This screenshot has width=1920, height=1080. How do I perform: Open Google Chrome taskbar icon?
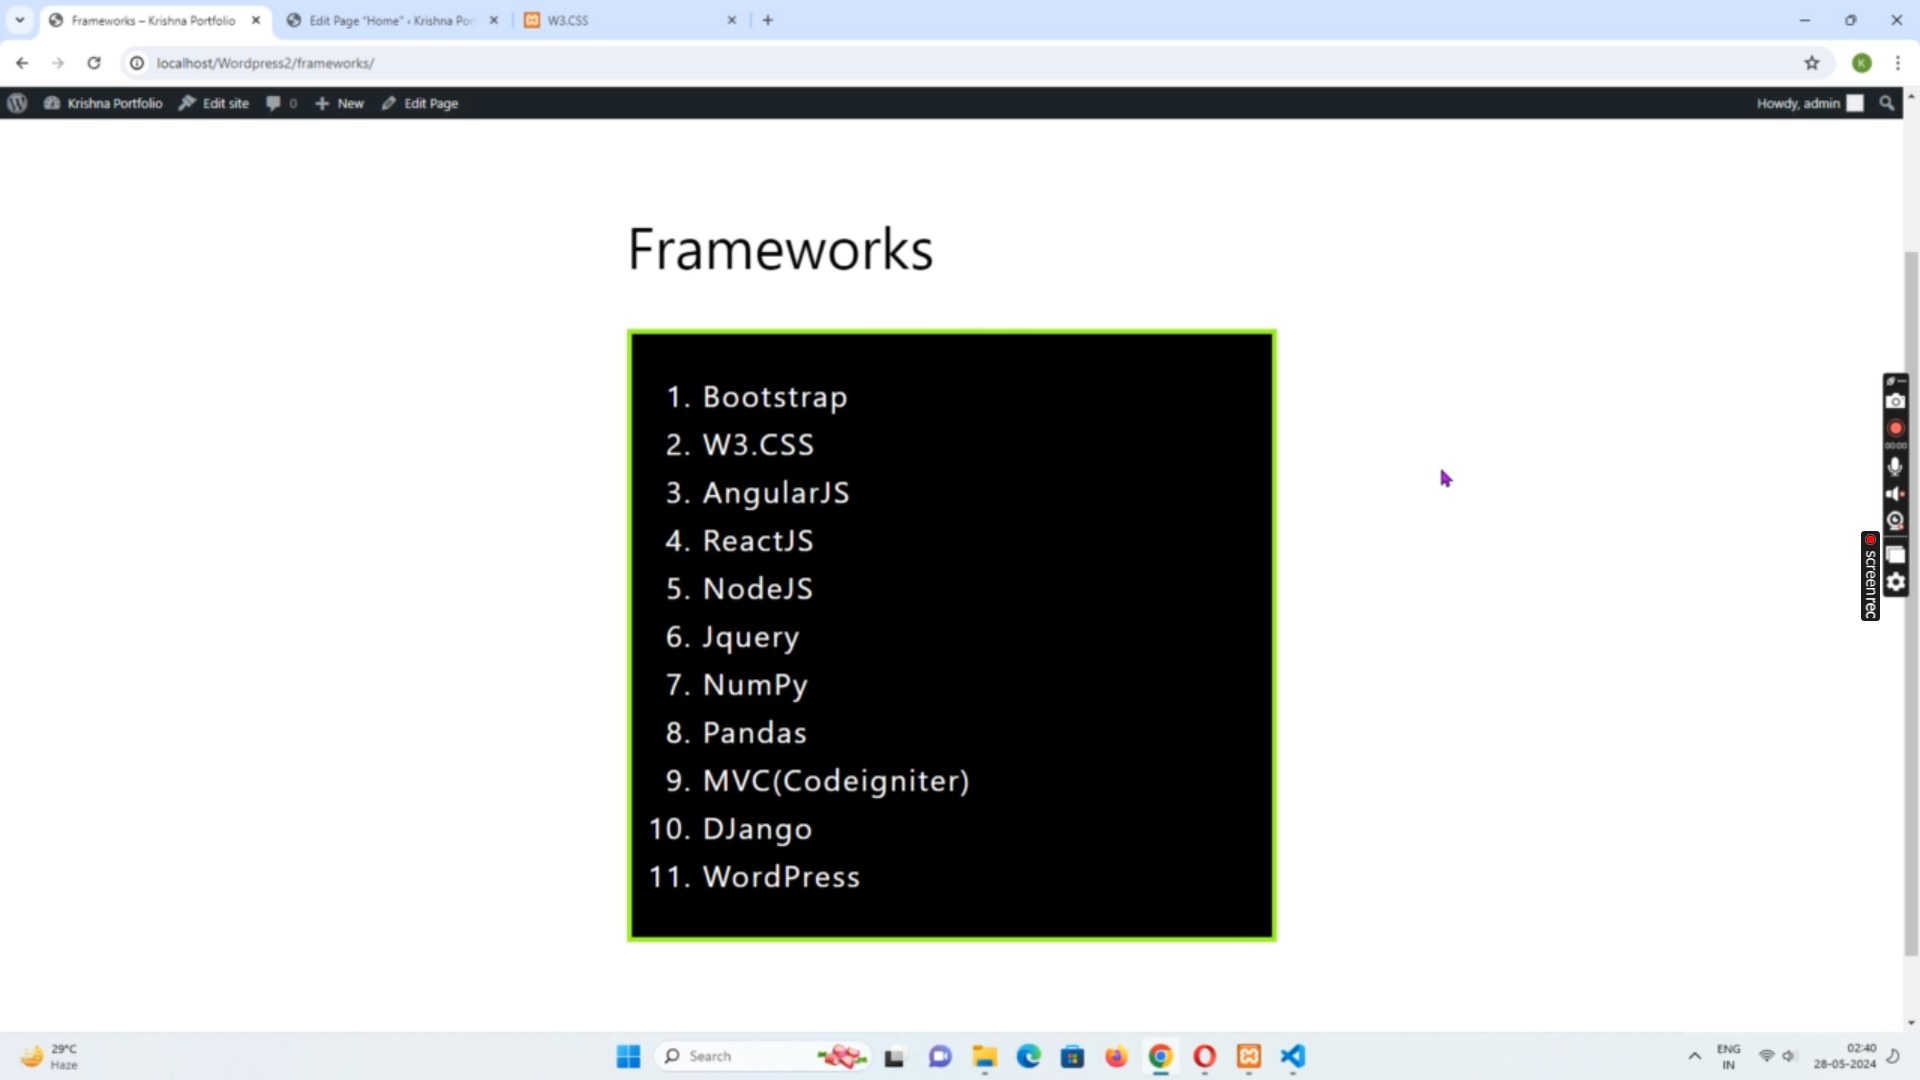point(1160,1056)
